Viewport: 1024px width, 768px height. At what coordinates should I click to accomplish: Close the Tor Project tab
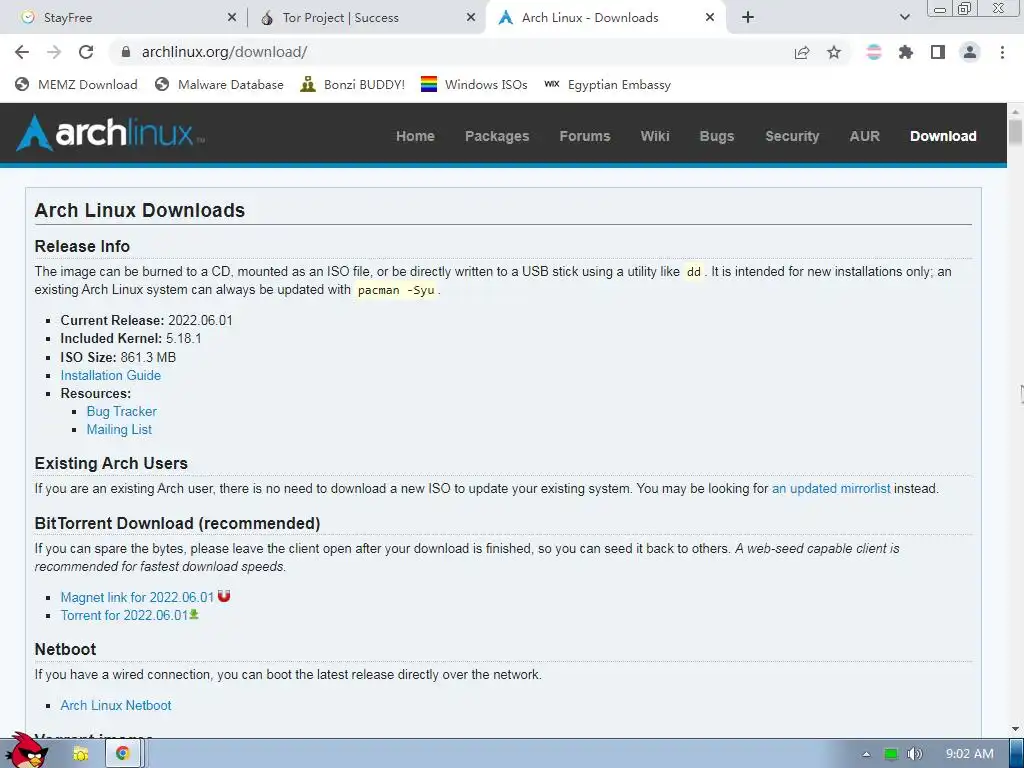pos(471,18)
